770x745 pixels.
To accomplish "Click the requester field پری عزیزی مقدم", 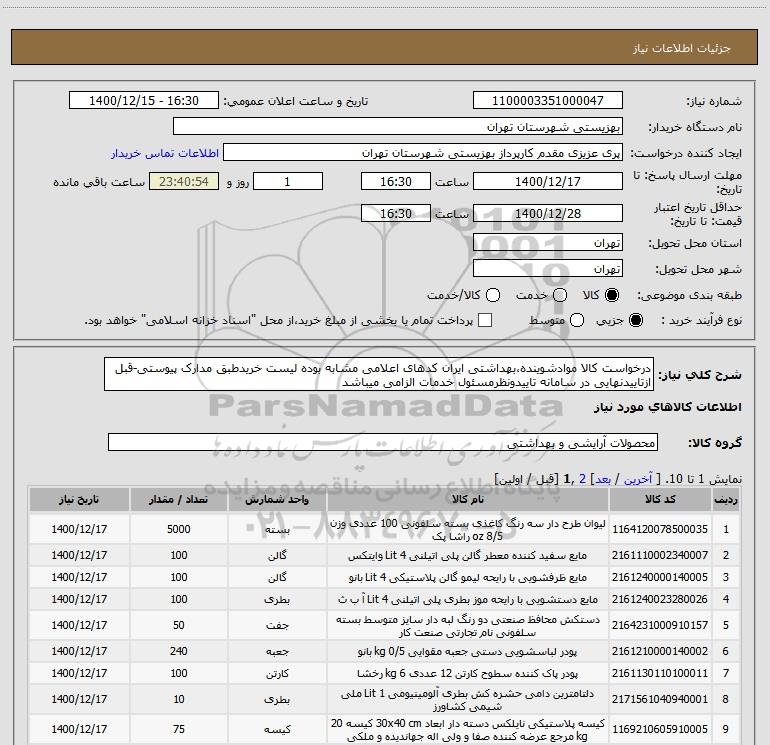I will pos(423,152).
